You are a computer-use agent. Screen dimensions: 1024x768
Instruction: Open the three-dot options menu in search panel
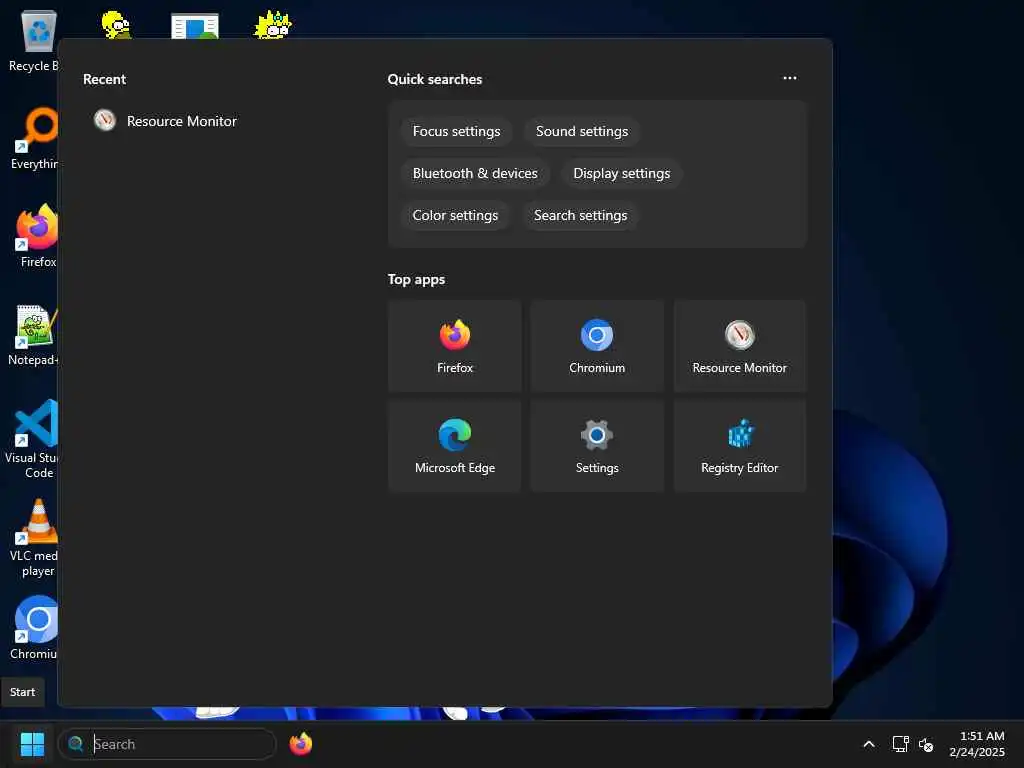pyautogui.click(x=790, y=78)
